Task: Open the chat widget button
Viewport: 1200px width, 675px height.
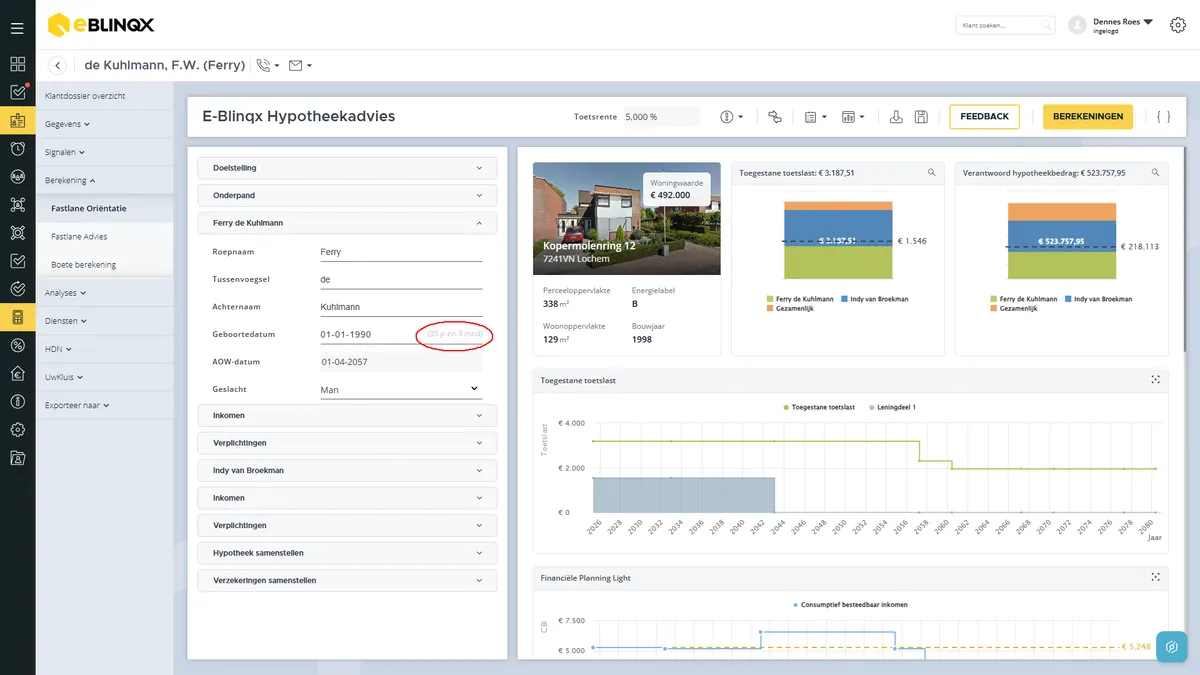Action: pos(1171,646)
